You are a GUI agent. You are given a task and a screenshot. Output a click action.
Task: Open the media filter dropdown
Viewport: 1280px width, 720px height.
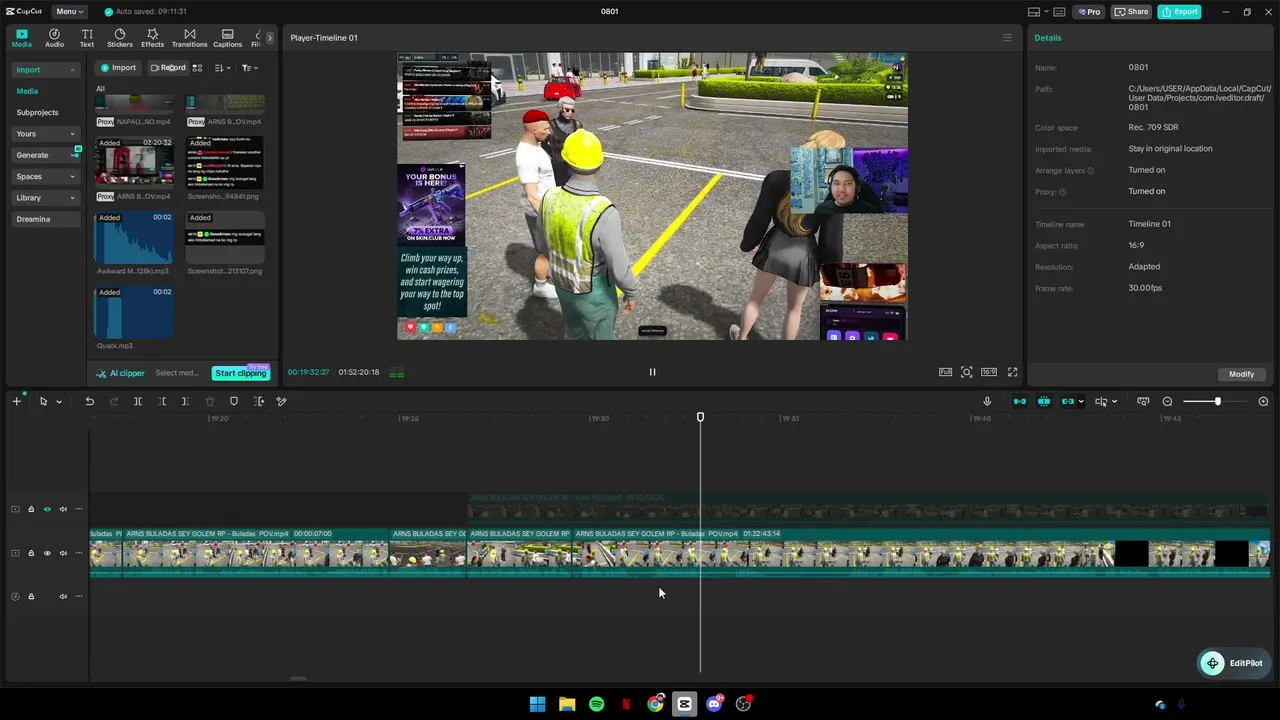(x=249, y=68)
